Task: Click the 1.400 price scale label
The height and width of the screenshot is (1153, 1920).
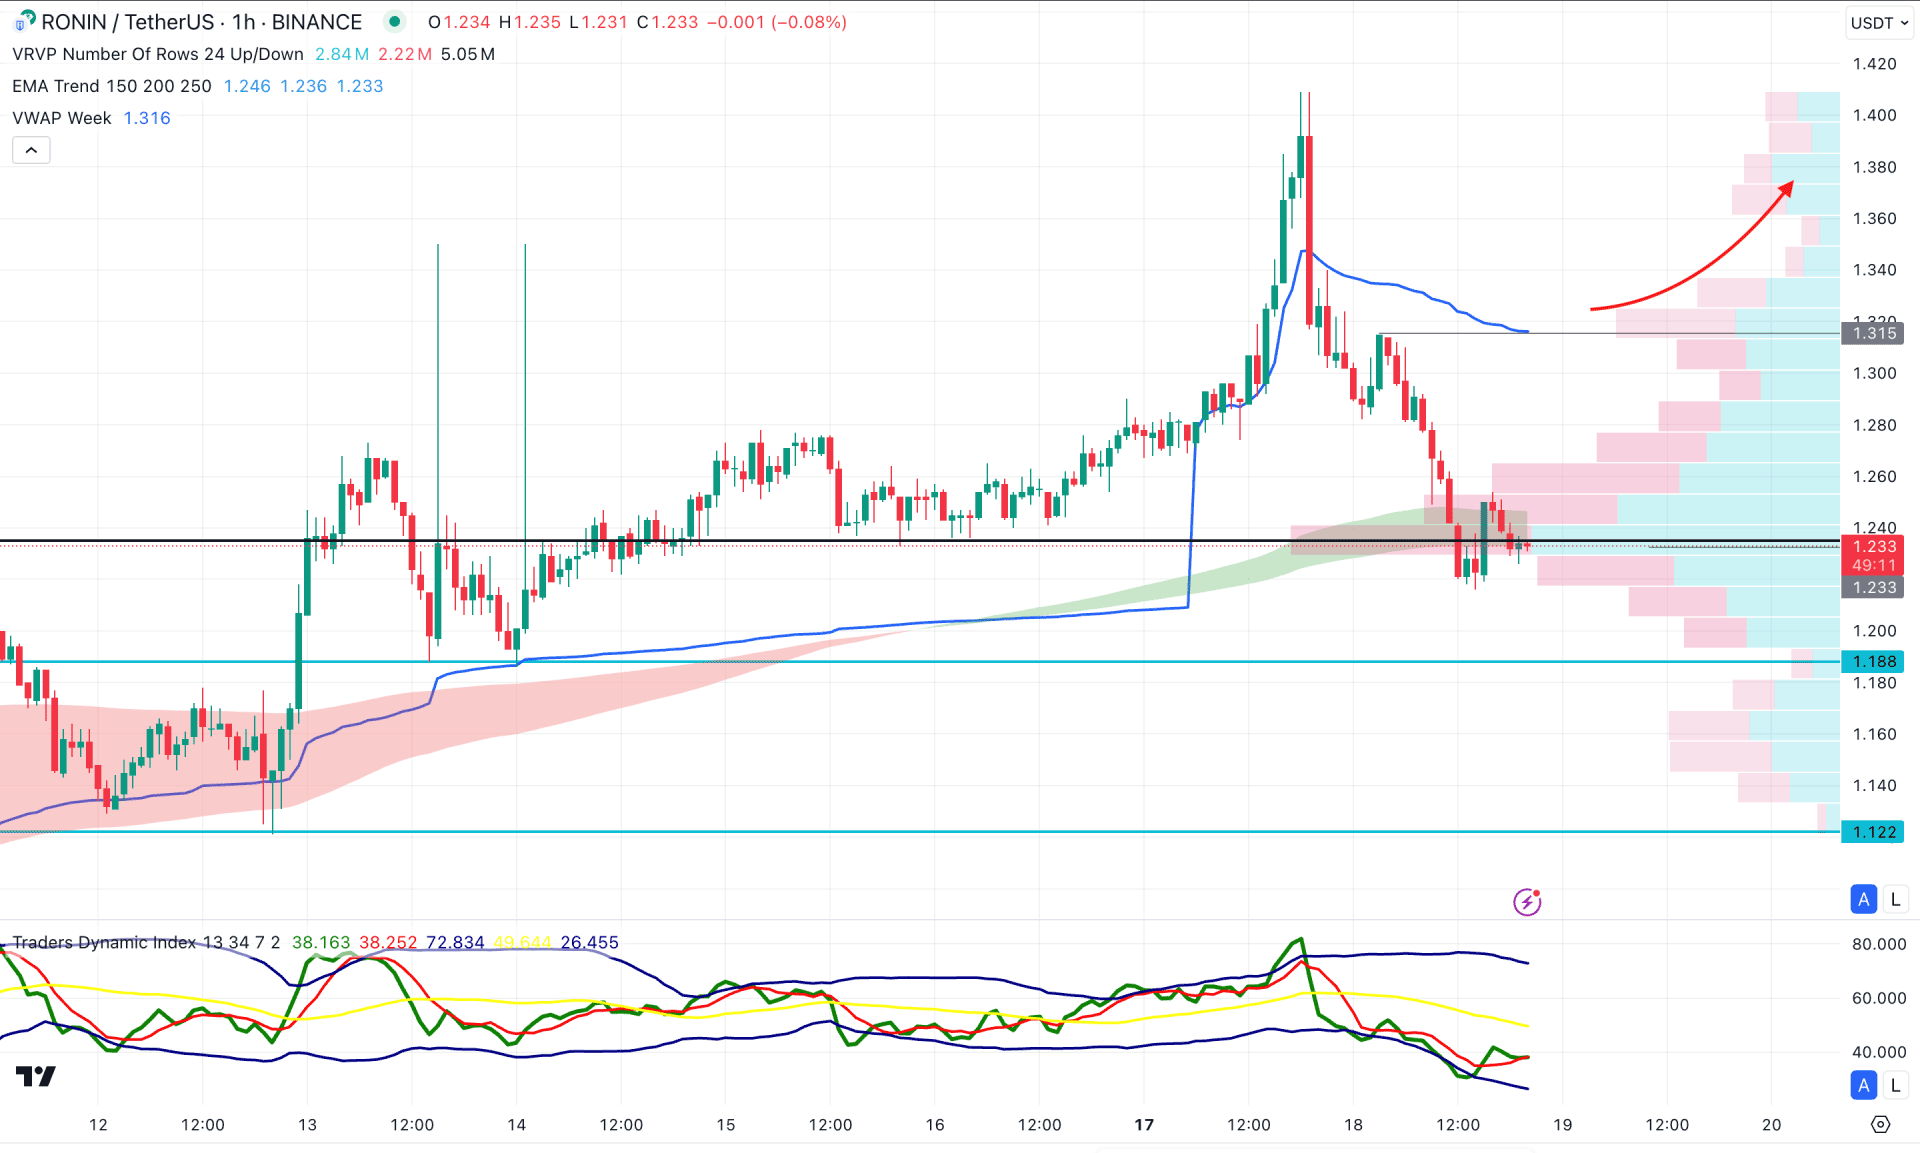Action: pos(1874,115)
